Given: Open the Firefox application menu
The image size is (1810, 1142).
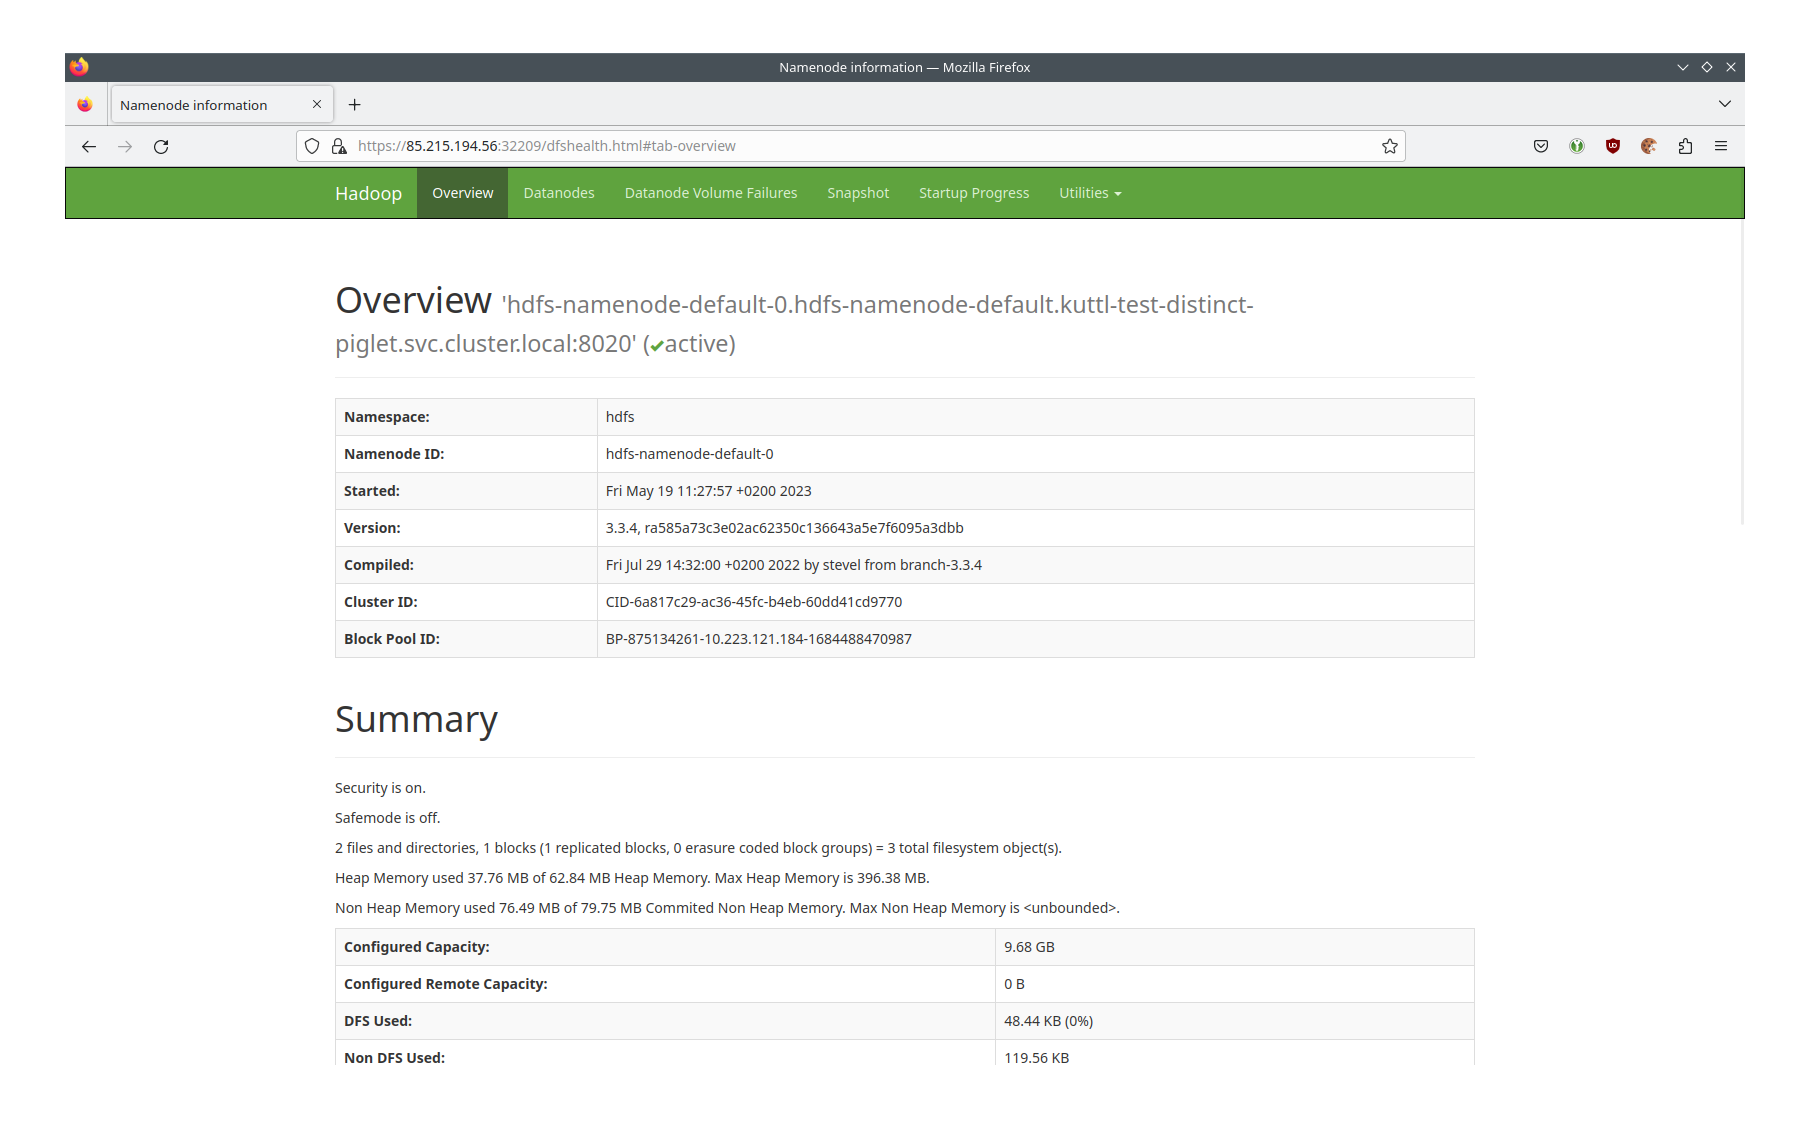Looking at the screenshot, I should pos(1722,145).
